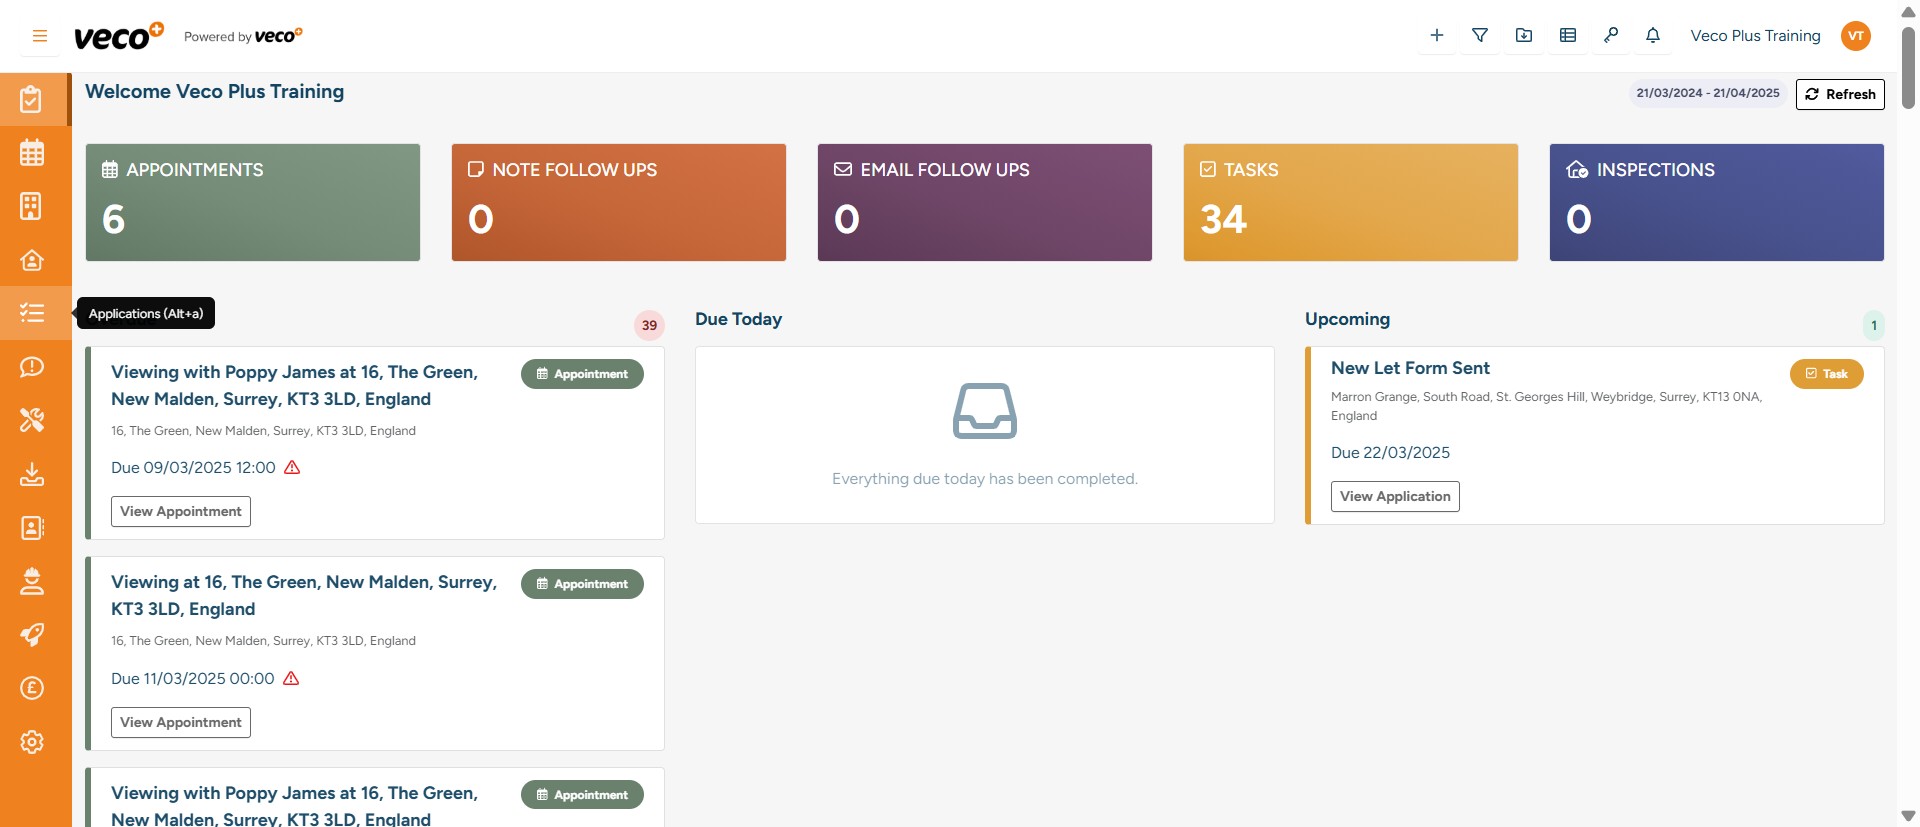The image size is (1920, 827).
Task: Open maintenance tools icon in sidebar
Action: coord(32,420)
